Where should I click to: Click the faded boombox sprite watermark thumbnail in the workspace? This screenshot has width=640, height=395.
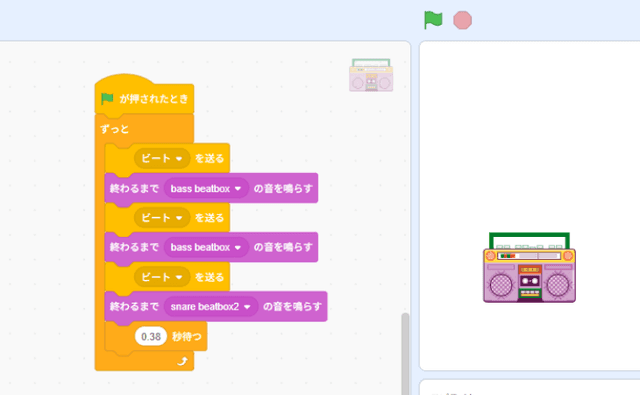pos(371,75)
